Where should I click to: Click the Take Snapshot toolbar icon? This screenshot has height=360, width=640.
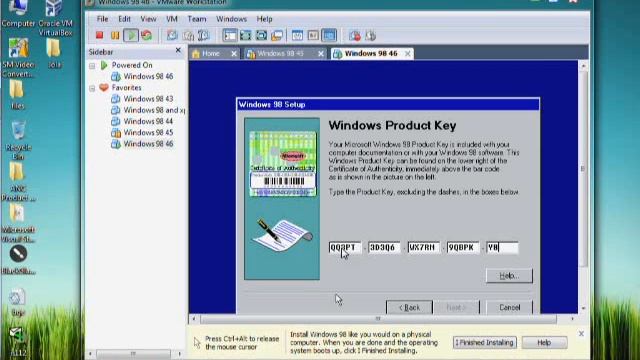coord(172,35)
